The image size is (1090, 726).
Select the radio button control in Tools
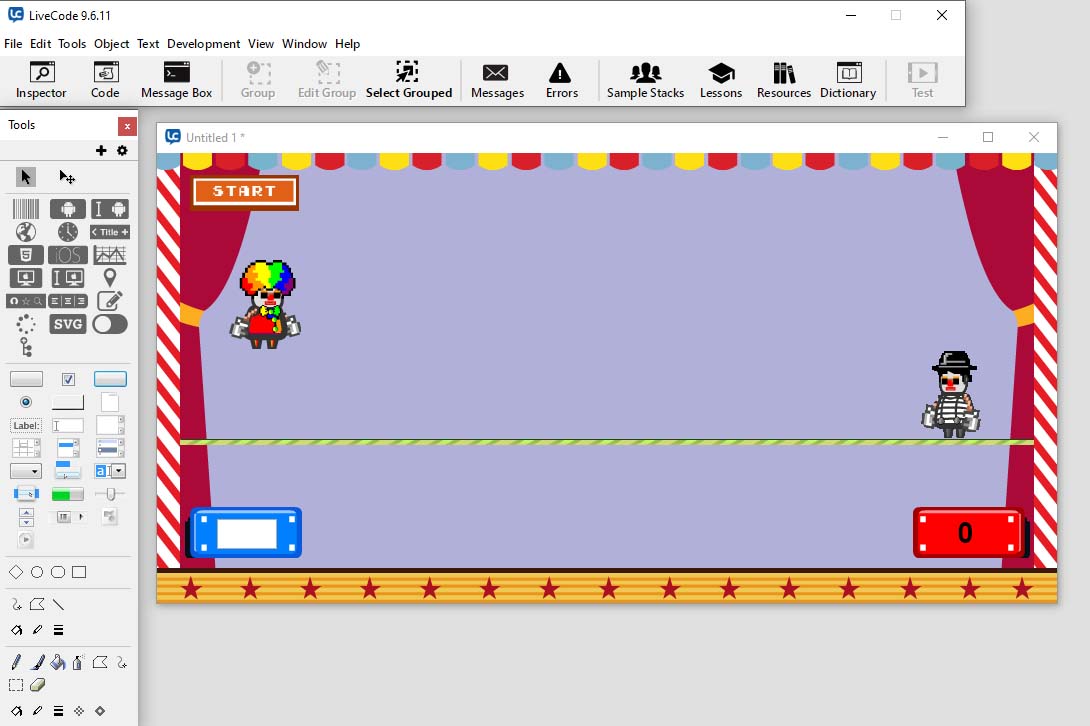pos(26,402)
